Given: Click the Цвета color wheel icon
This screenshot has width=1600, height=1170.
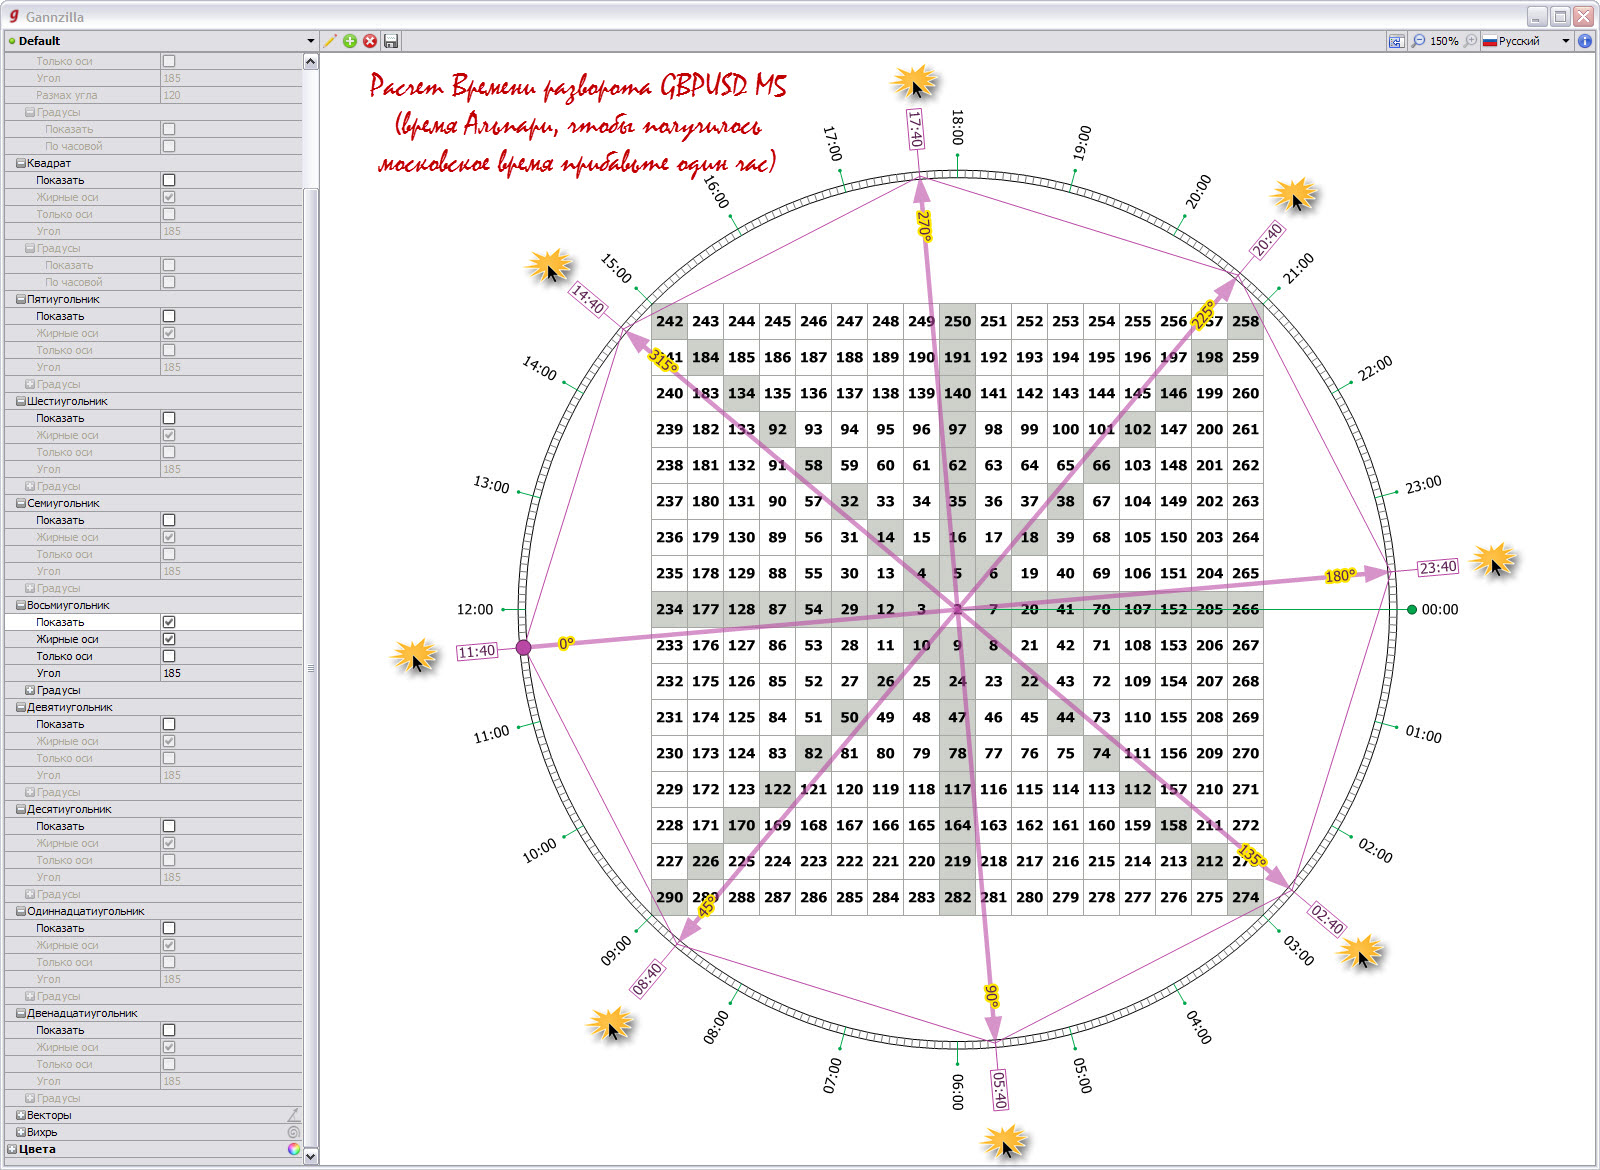Looking at the screenshot, I should [294, 1149].
